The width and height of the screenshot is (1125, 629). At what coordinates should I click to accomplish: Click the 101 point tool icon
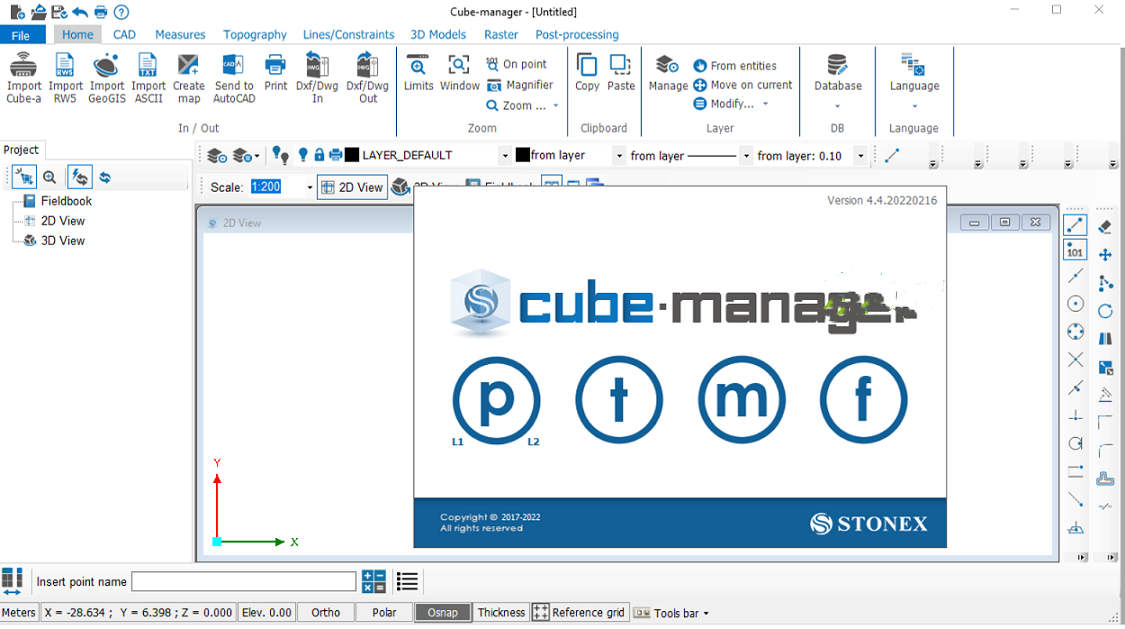pos(1075,250)
